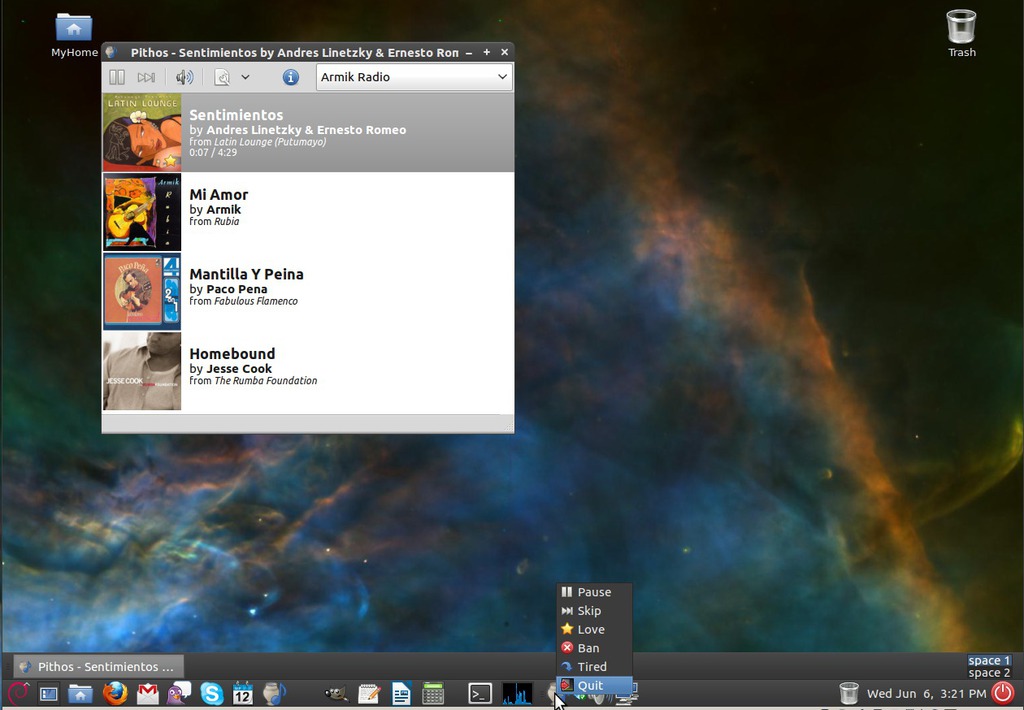Click the elapsed time "0:07 / 4:29"

tap(213, 152)
